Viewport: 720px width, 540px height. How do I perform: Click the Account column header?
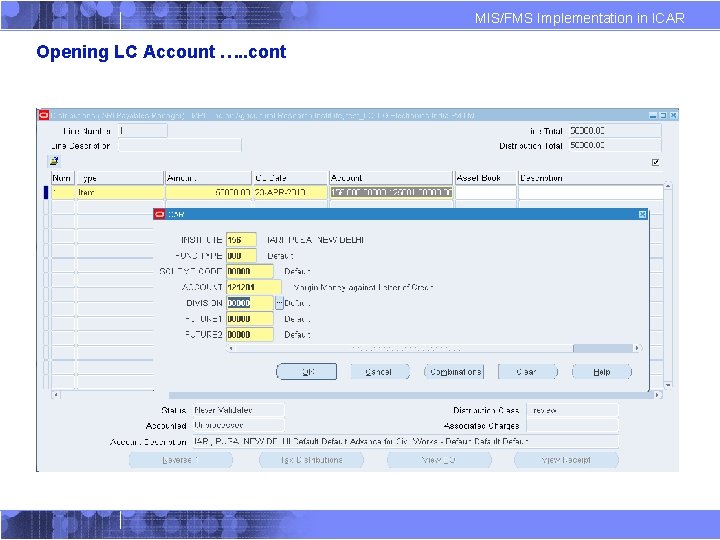click(391, 178)
